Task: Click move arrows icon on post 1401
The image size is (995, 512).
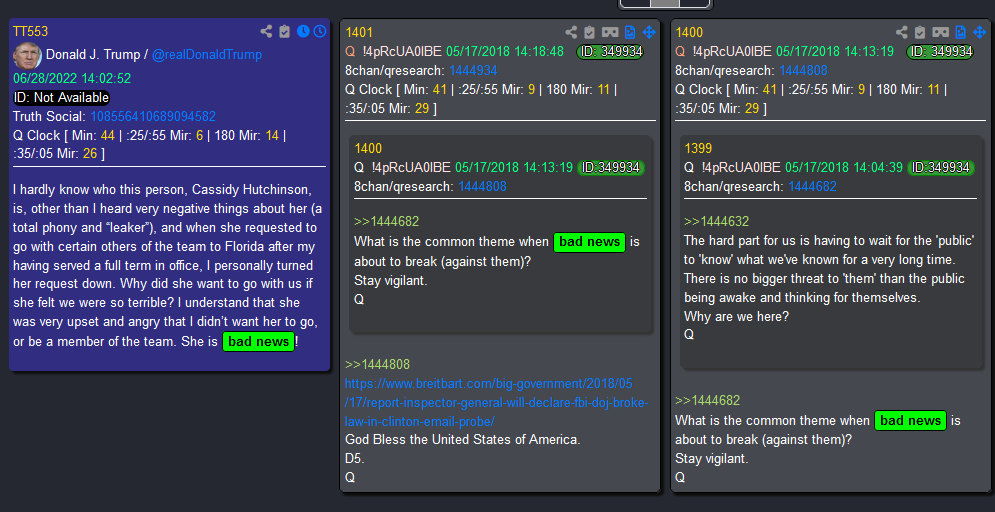Action: click(x=648, y=32)
